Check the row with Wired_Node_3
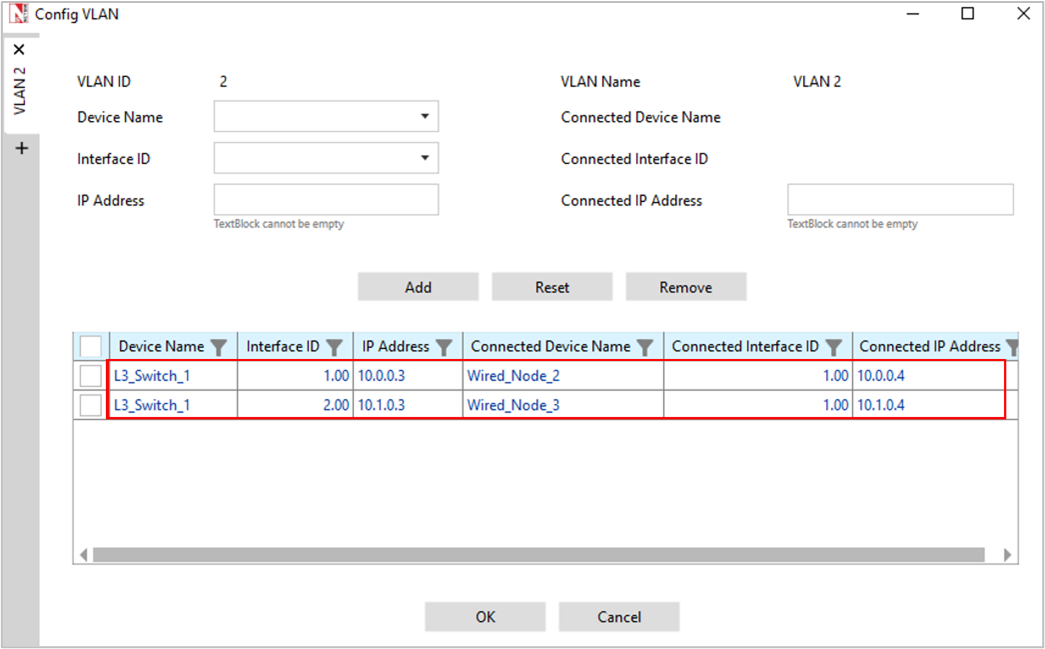The width and height of the screenshot is (1045, 649). click(x=91, y=405)
